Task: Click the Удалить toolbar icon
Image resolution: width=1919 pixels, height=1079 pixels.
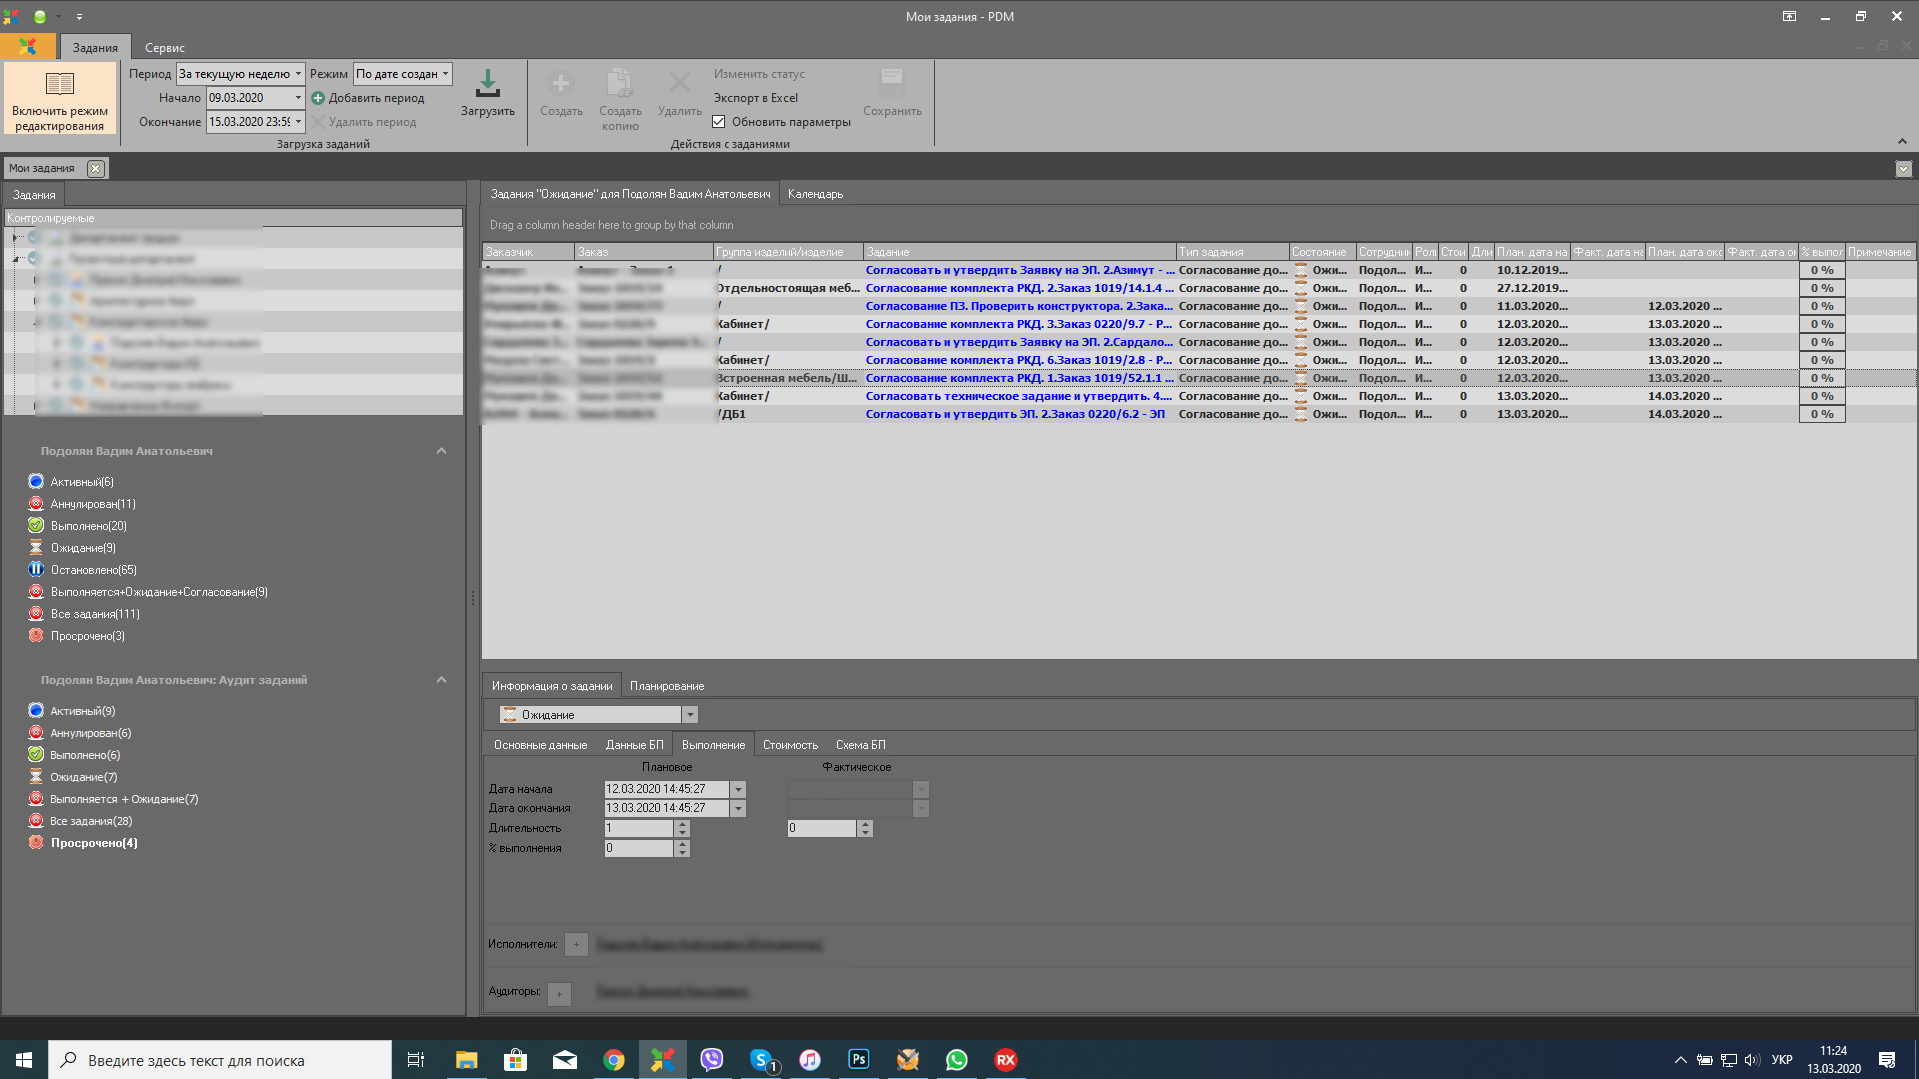Action: click(x=680, y=84)
